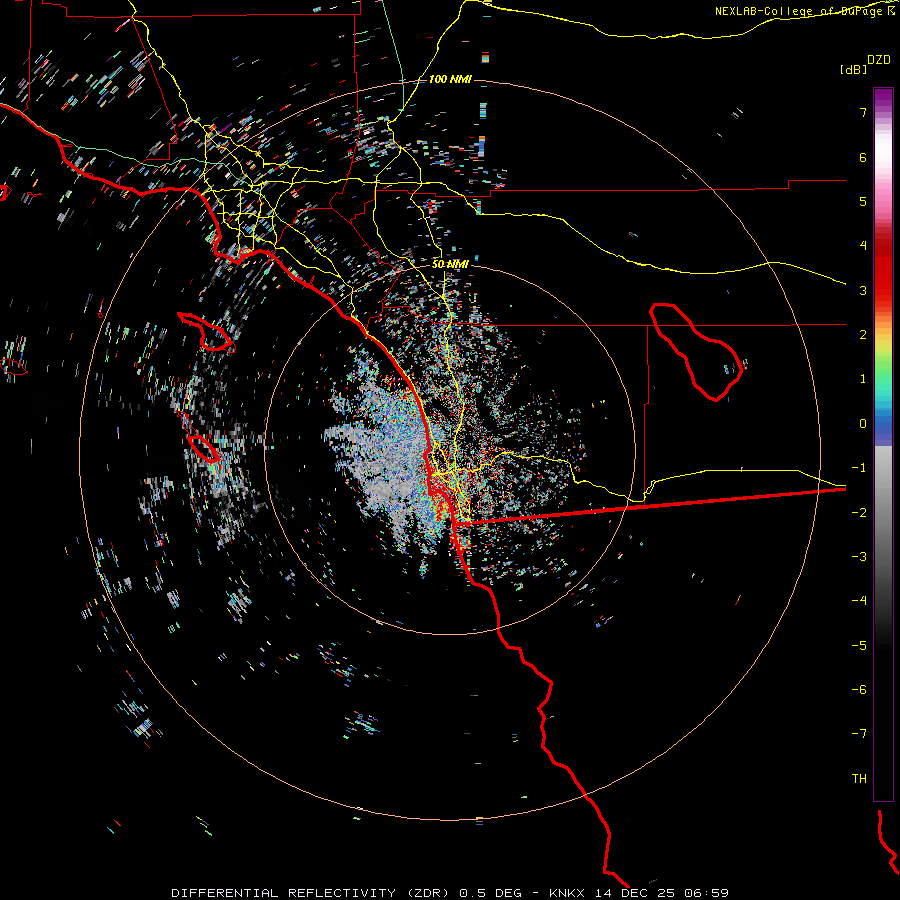Click the "100 NMI" range ring label
The image size is (900, 900).
coord(450,79)
